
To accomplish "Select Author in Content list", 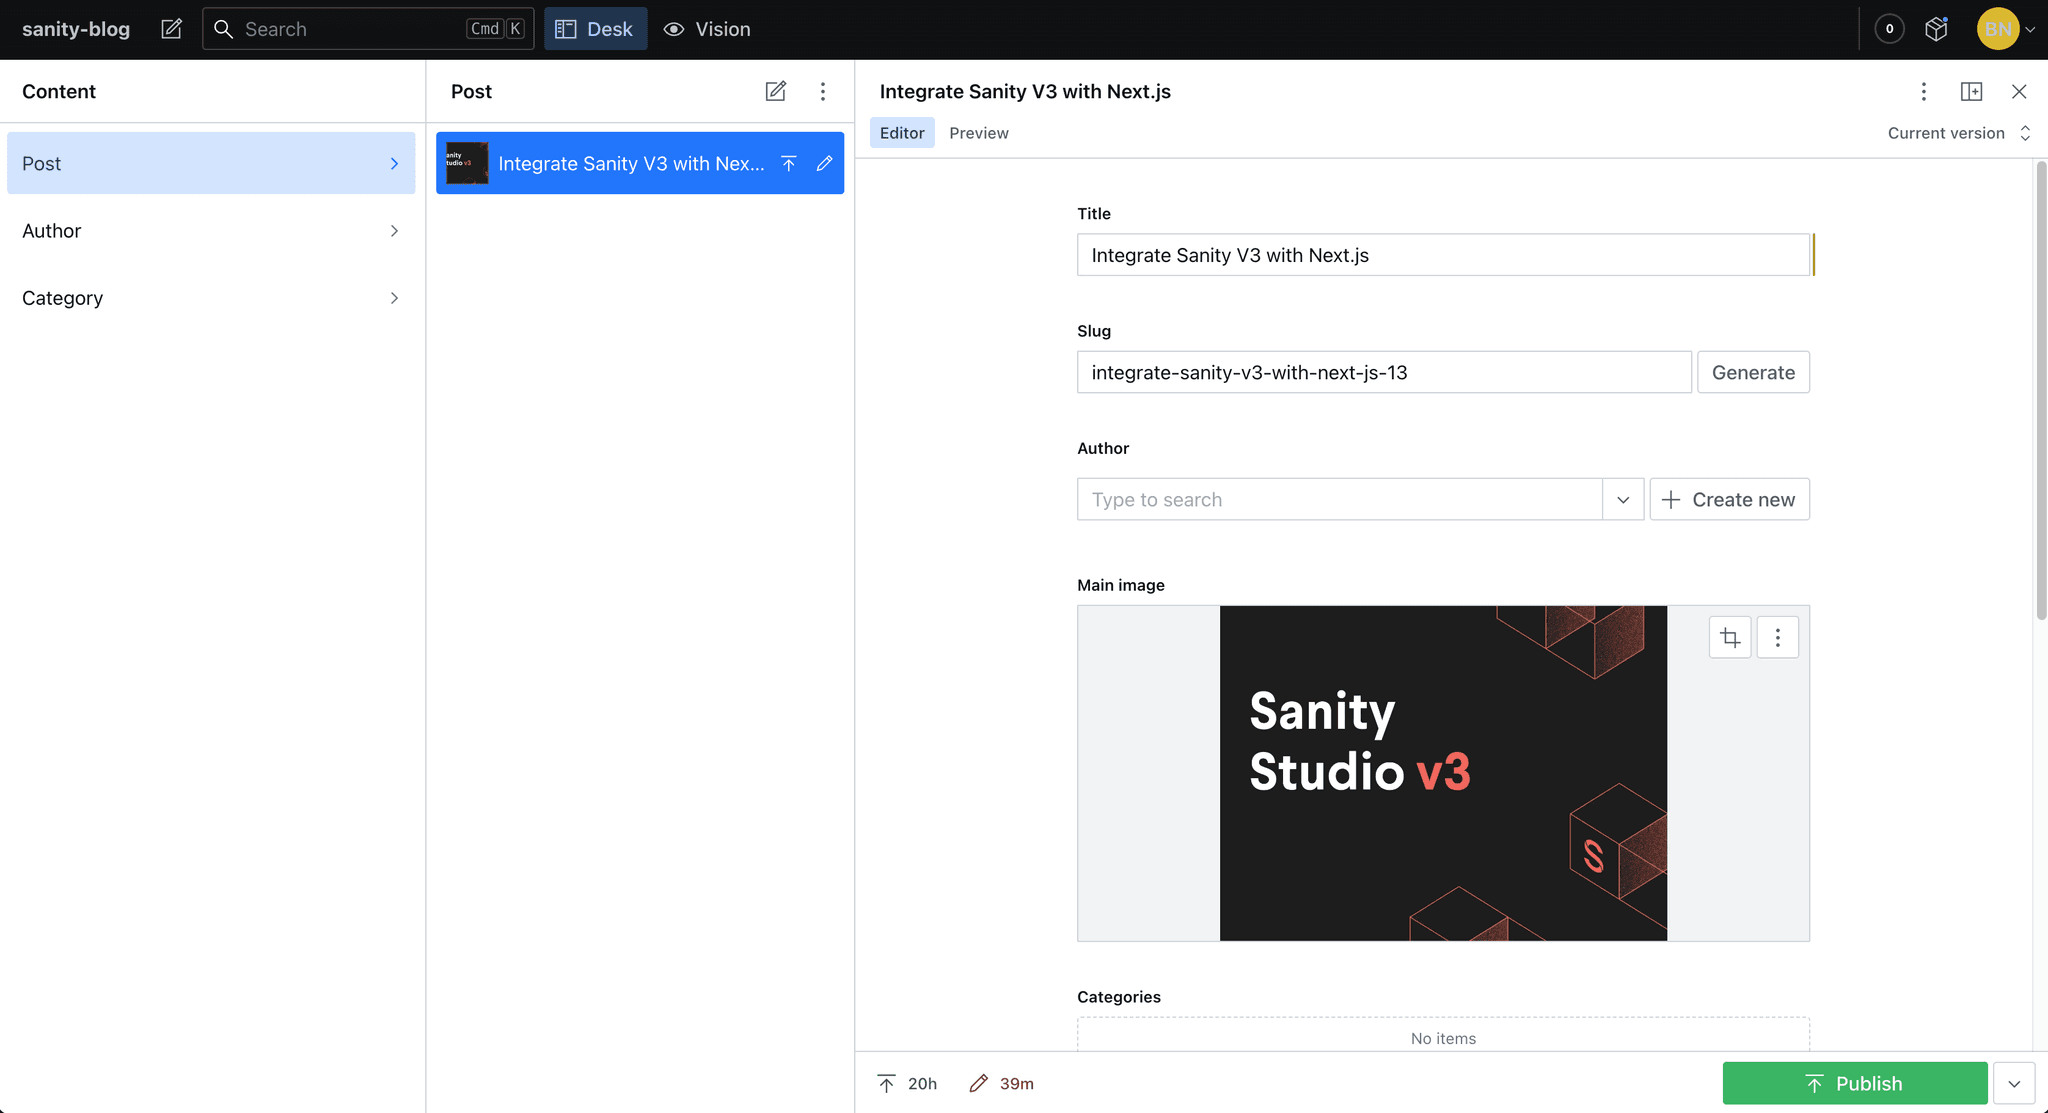I will tap(211, 230).
